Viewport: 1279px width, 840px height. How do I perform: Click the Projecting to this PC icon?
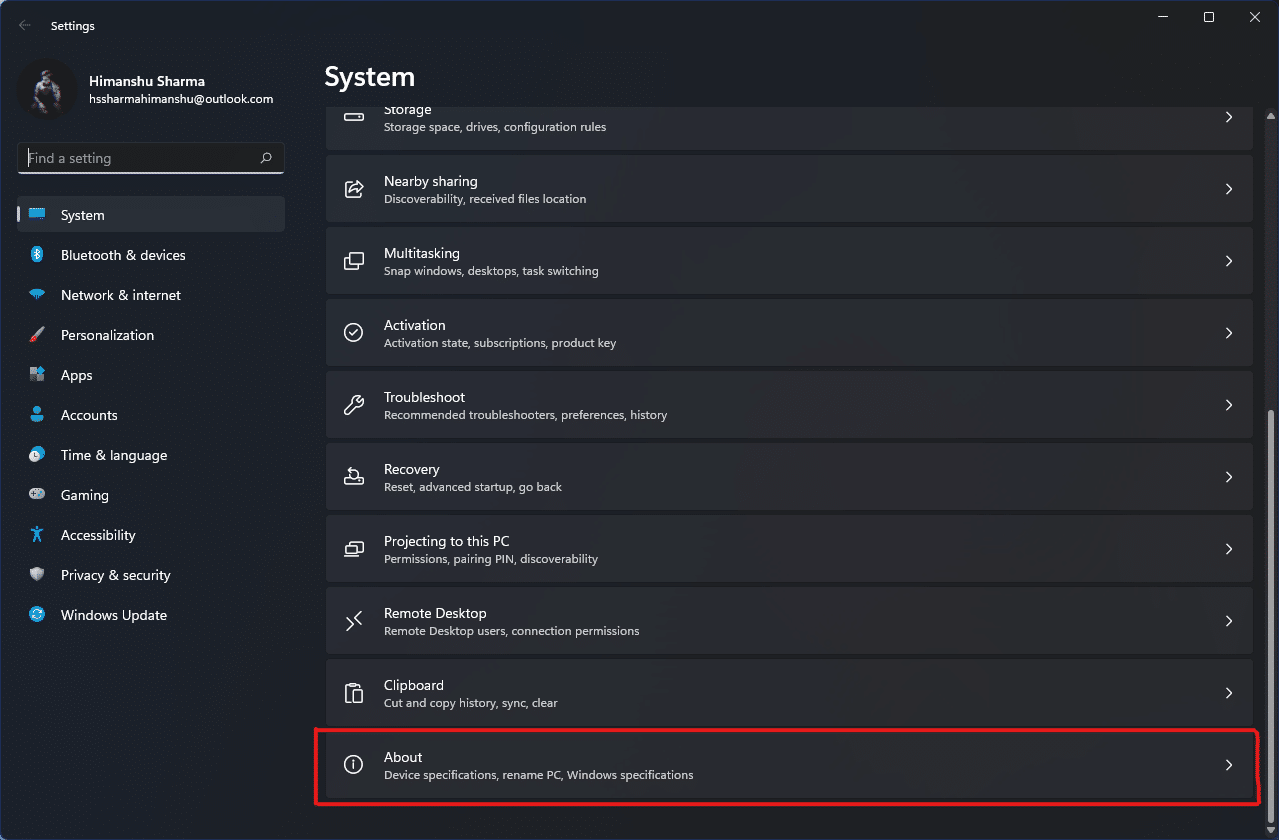point(354,549)
